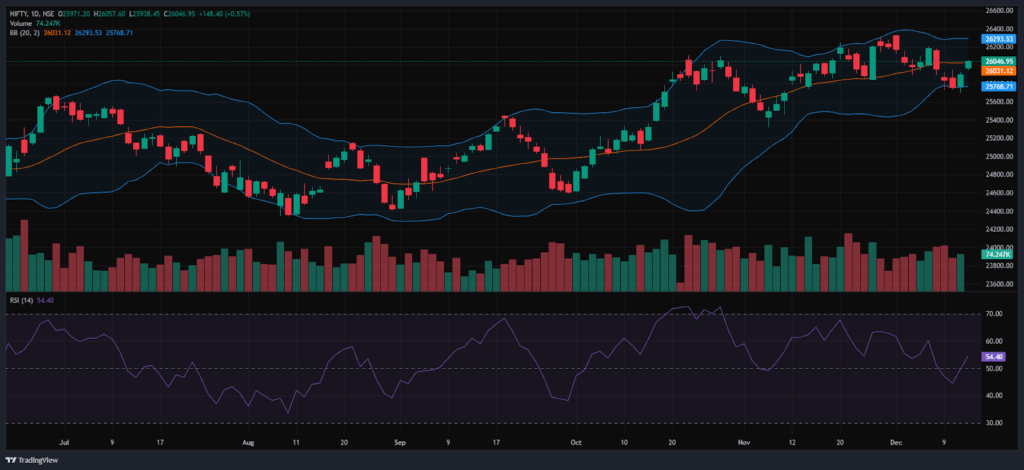Click the 30.00 level on RSI scale
1024x470 pixels.
click(x=993, y=423)
